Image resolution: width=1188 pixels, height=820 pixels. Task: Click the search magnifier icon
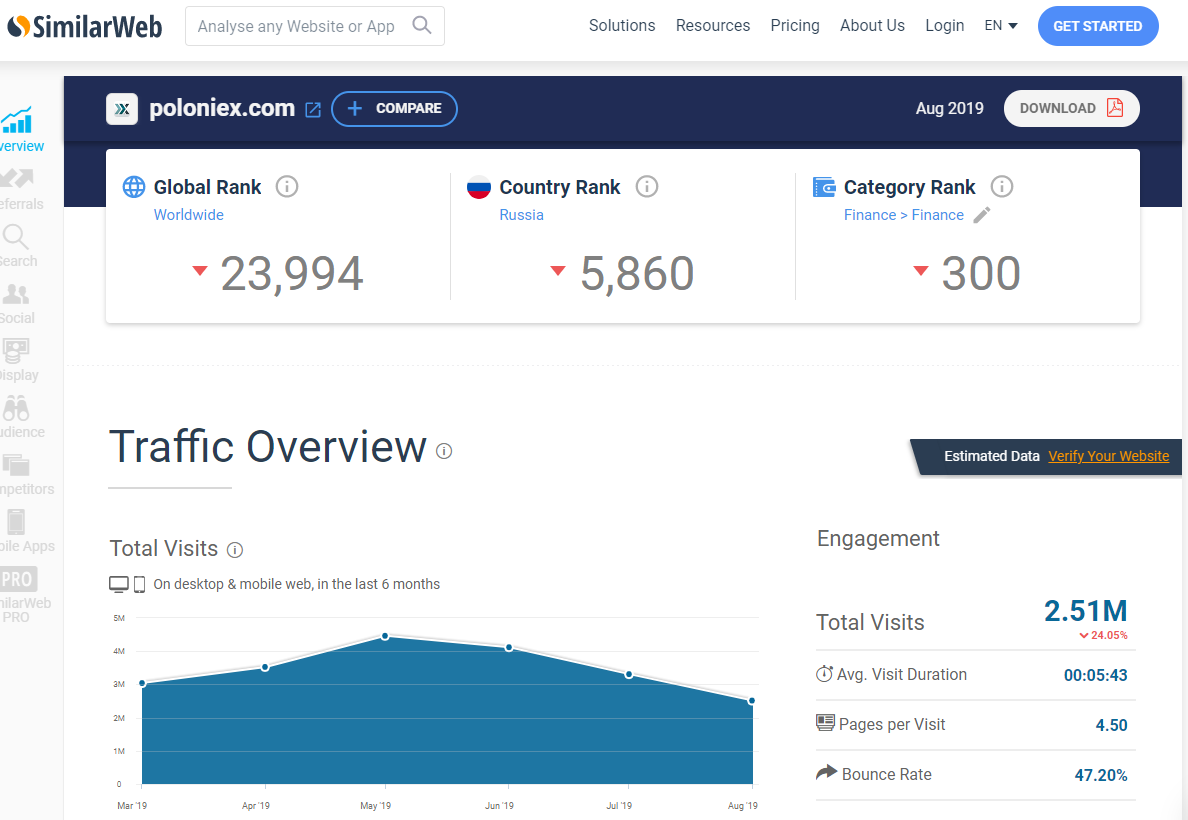coord(422,26)
